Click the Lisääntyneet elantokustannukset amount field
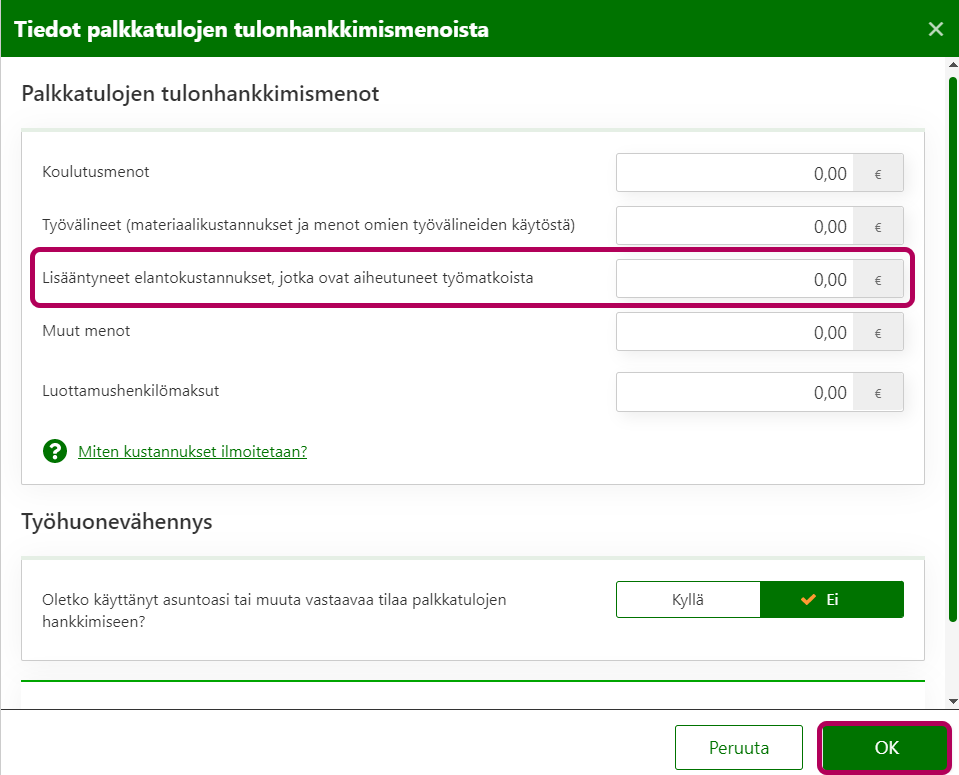Viewport: 959px width, 775px height. tap(735, 279)
